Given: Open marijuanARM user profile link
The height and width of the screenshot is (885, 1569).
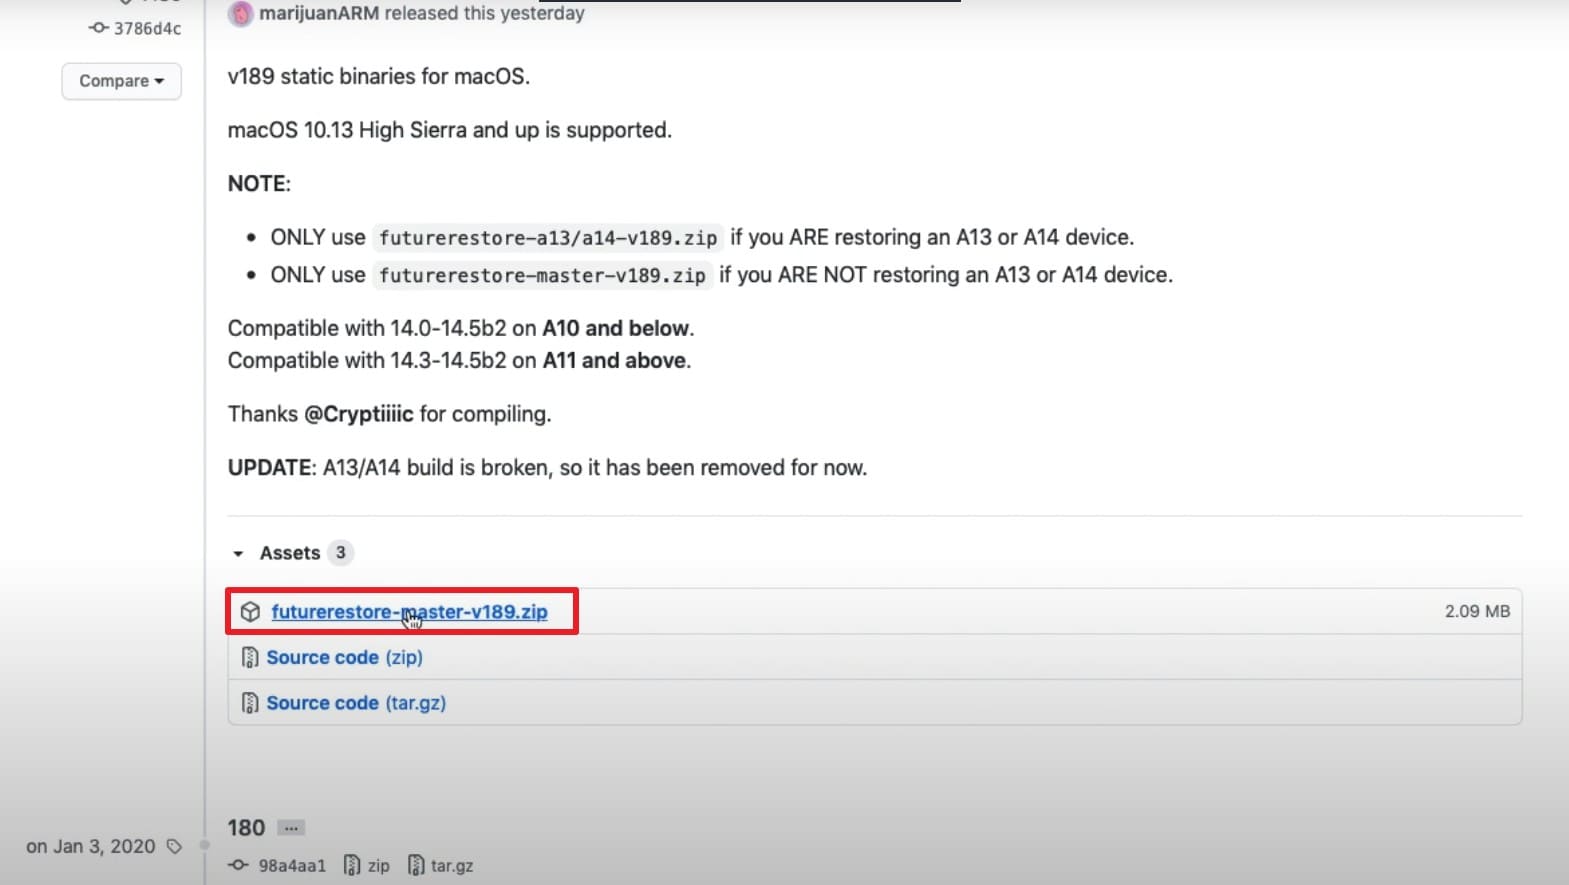Looking at the screenshot, I should [320, 13].
